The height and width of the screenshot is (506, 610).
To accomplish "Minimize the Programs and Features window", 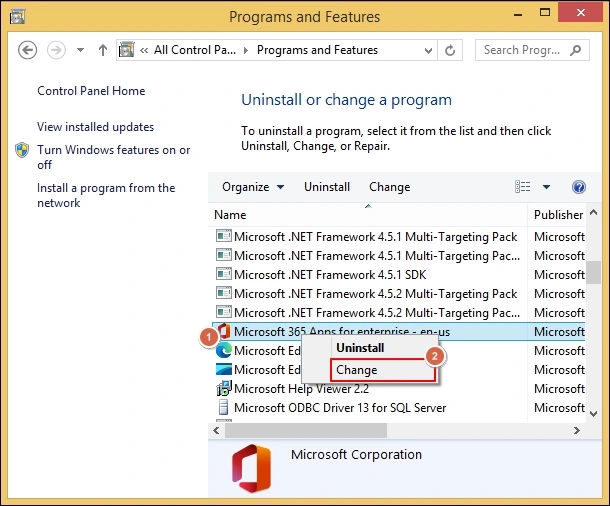I will [x=518, y=15].
